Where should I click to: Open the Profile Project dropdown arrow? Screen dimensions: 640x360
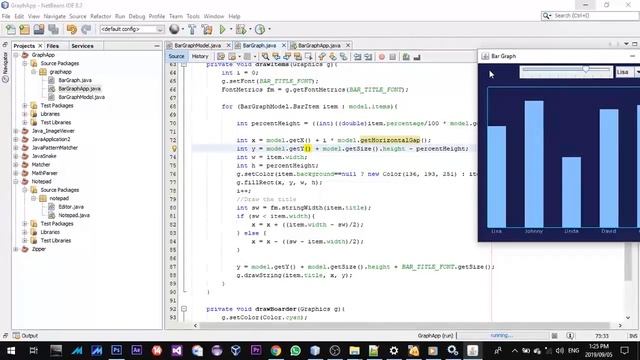click(x=269, y=29)
